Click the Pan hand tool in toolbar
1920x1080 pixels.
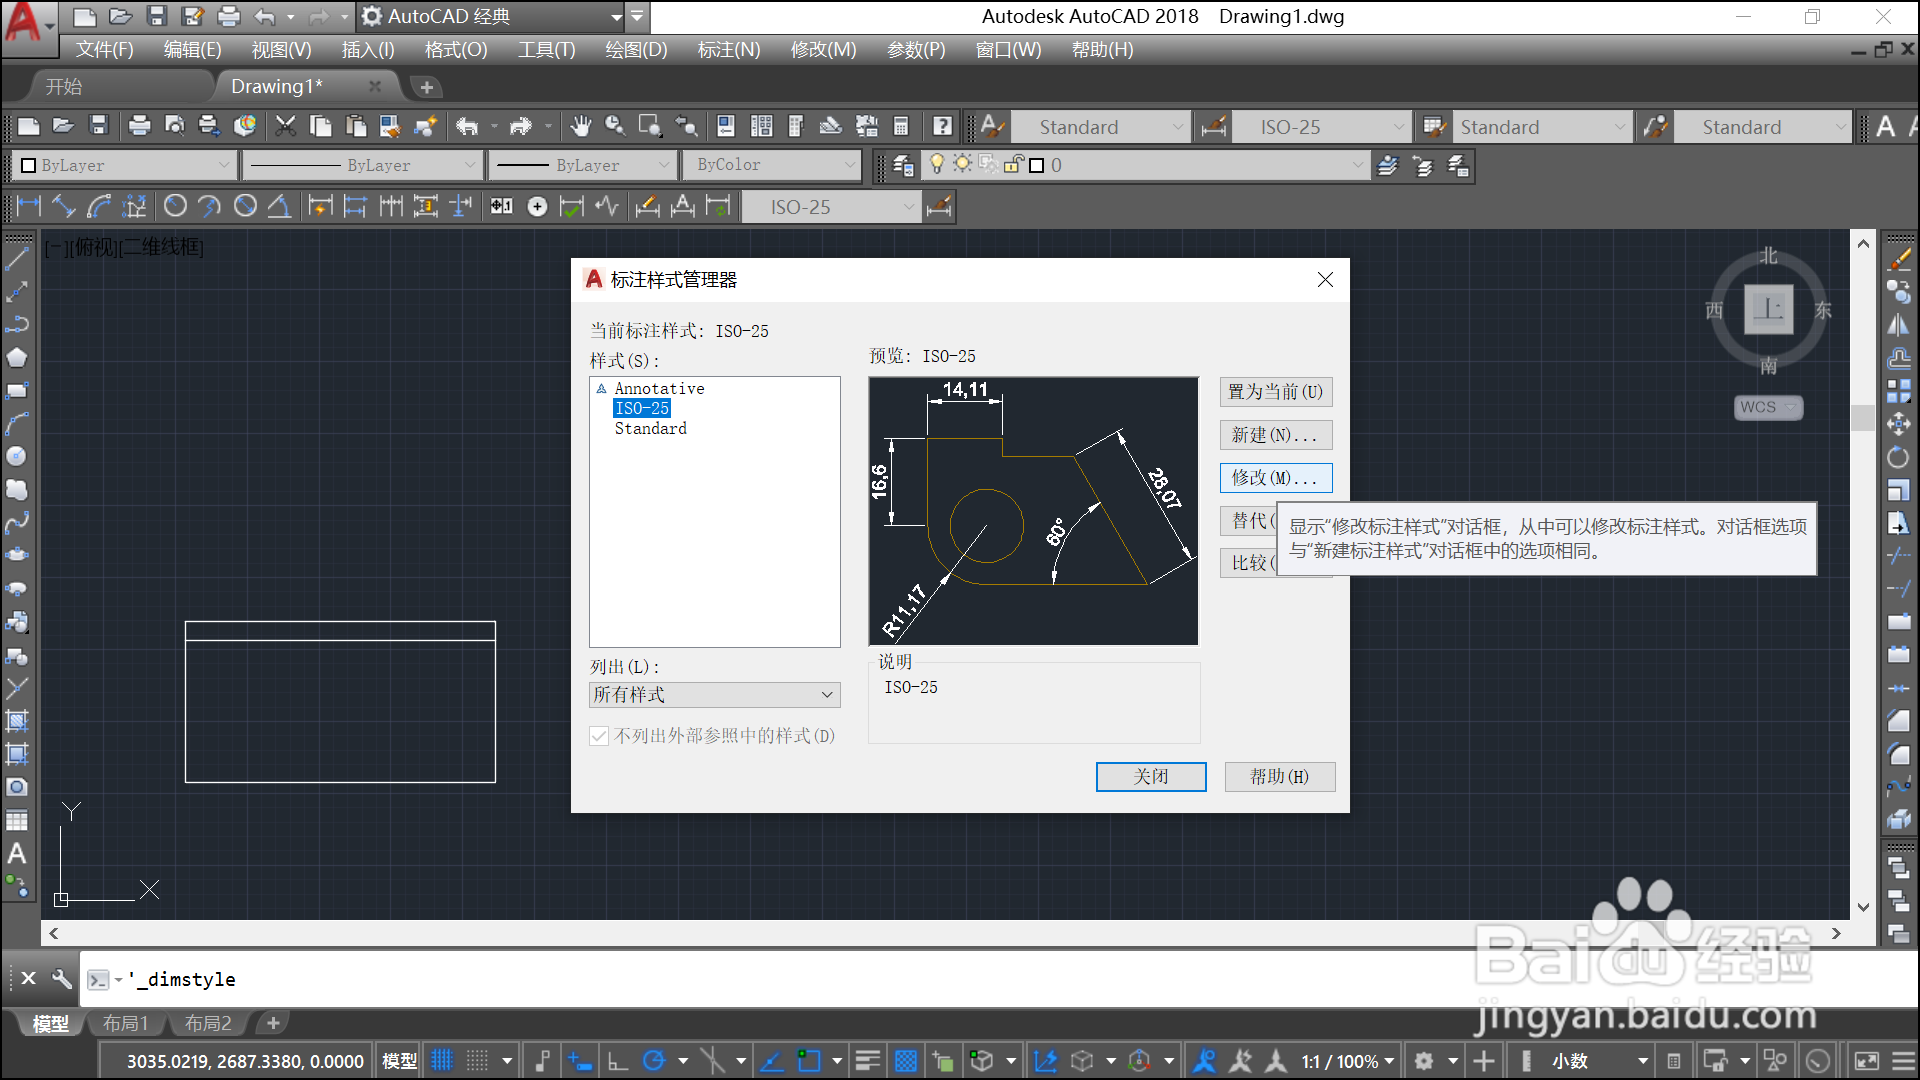coord(581,127)
